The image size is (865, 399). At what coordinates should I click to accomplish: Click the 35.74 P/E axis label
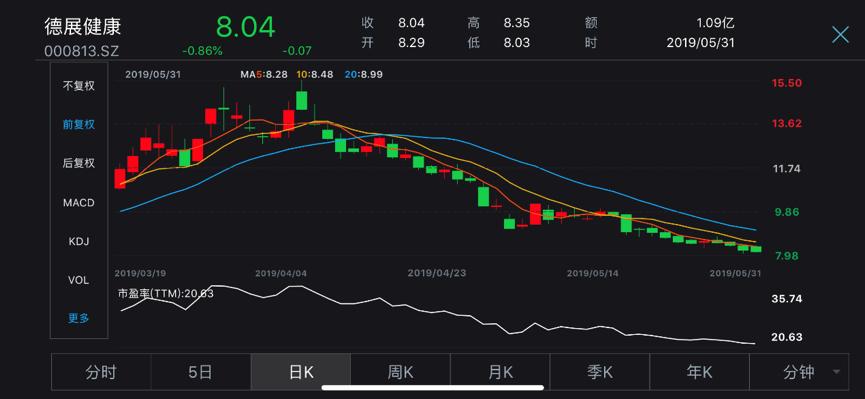[787, 299]
